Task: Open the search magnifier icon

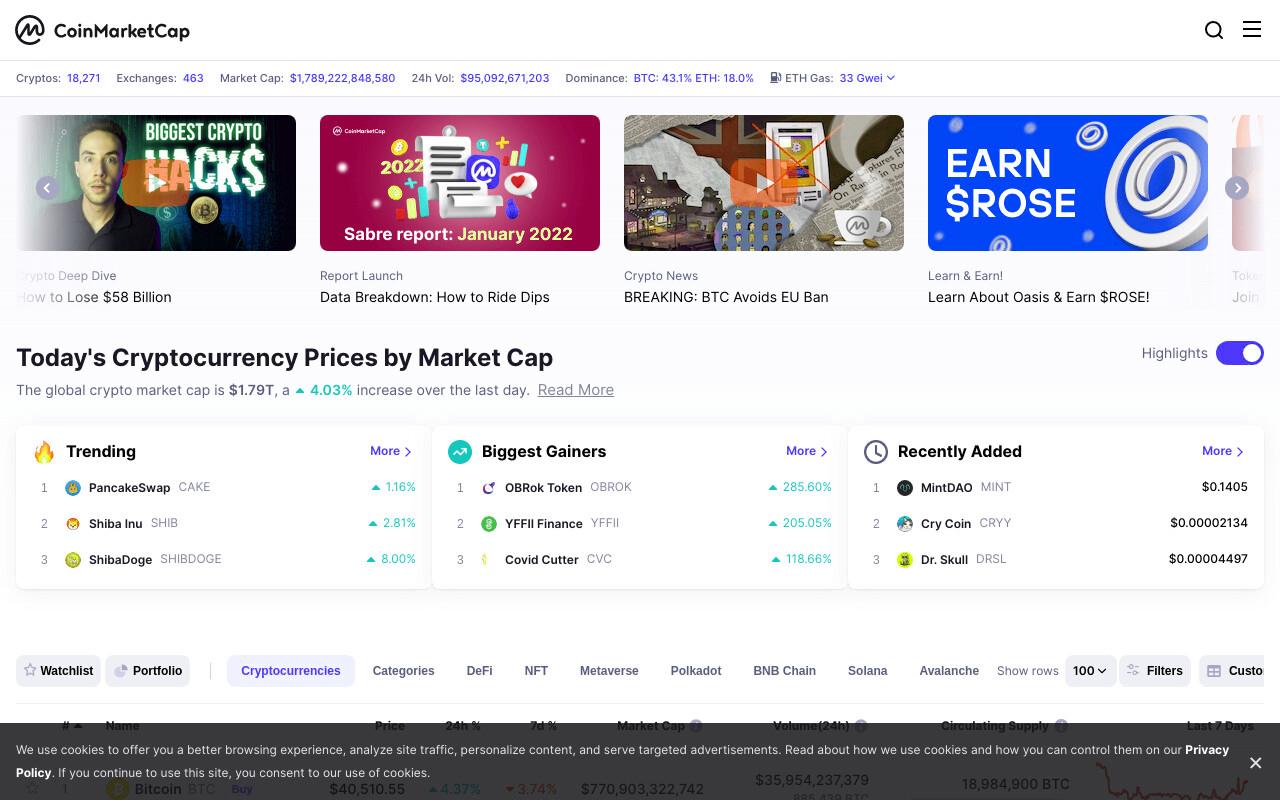Action: coord(1214,30)
